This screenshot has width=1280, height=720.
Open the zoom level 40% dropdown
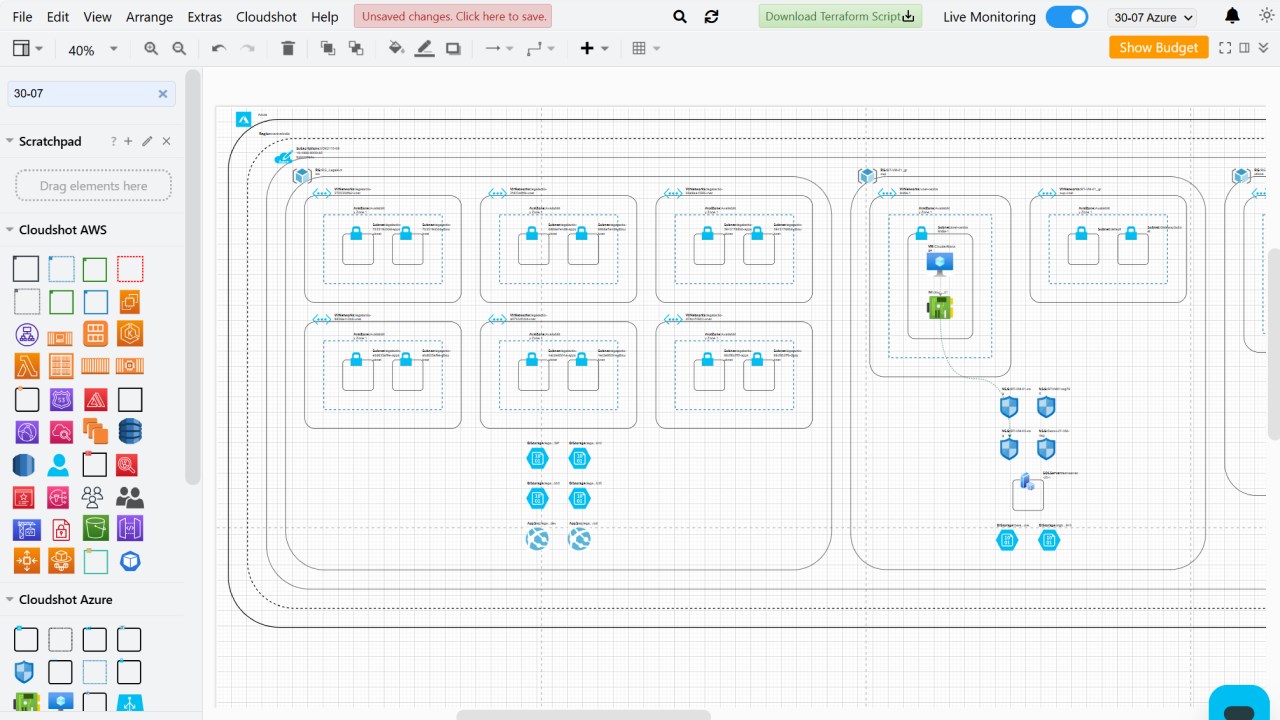click(93, 49)
